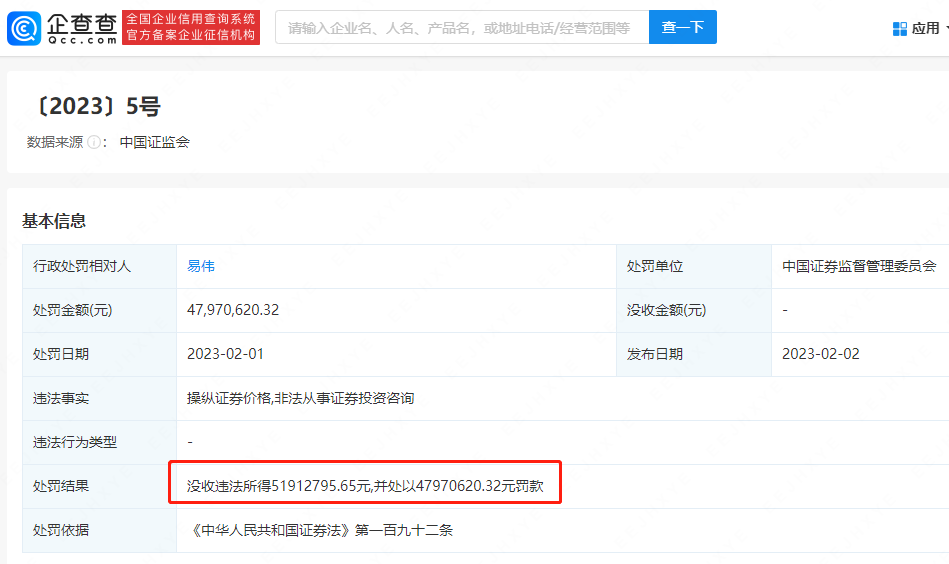Click the 处罚结果 label cell
The image size is (949, 564).
tap(99, 486)
